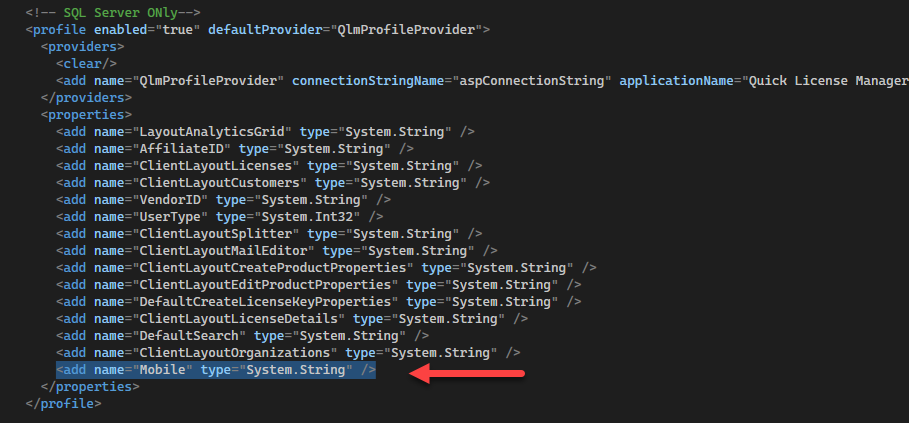Click the ClientLayoutEditProductProperties line

coord(319,285)
